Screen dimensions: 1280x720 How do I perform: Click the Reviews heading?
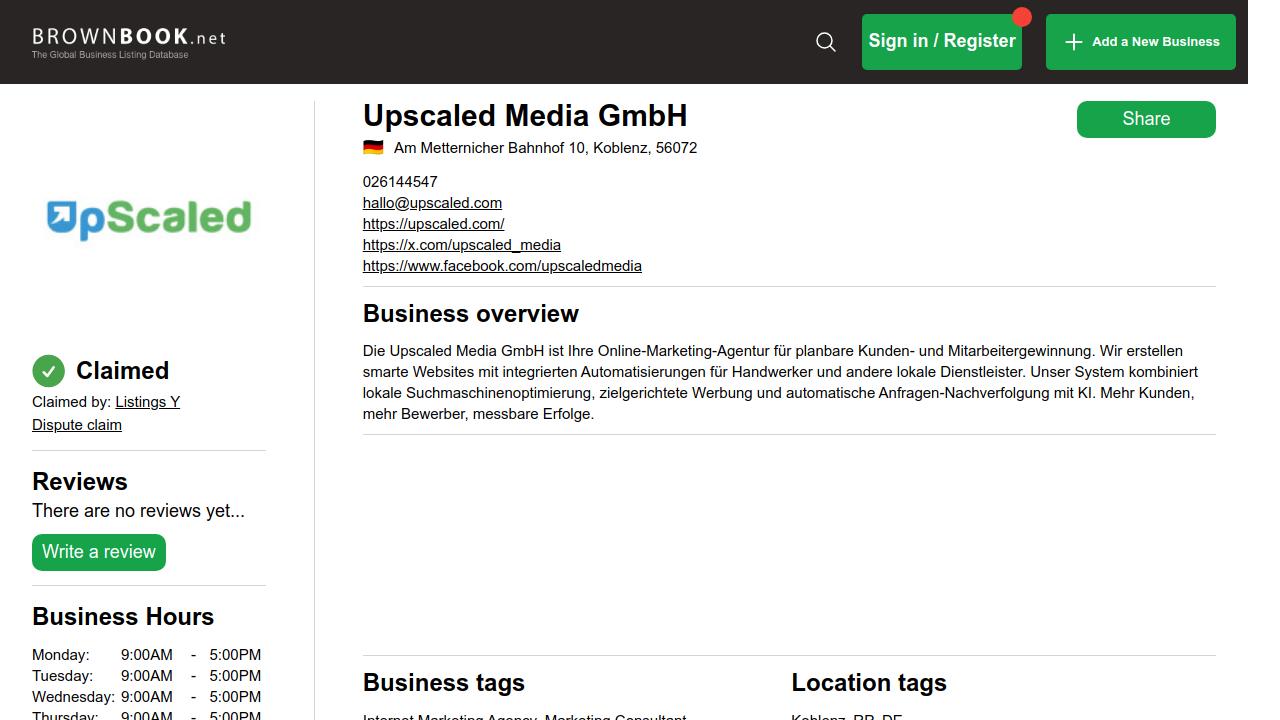click(80, 482)
